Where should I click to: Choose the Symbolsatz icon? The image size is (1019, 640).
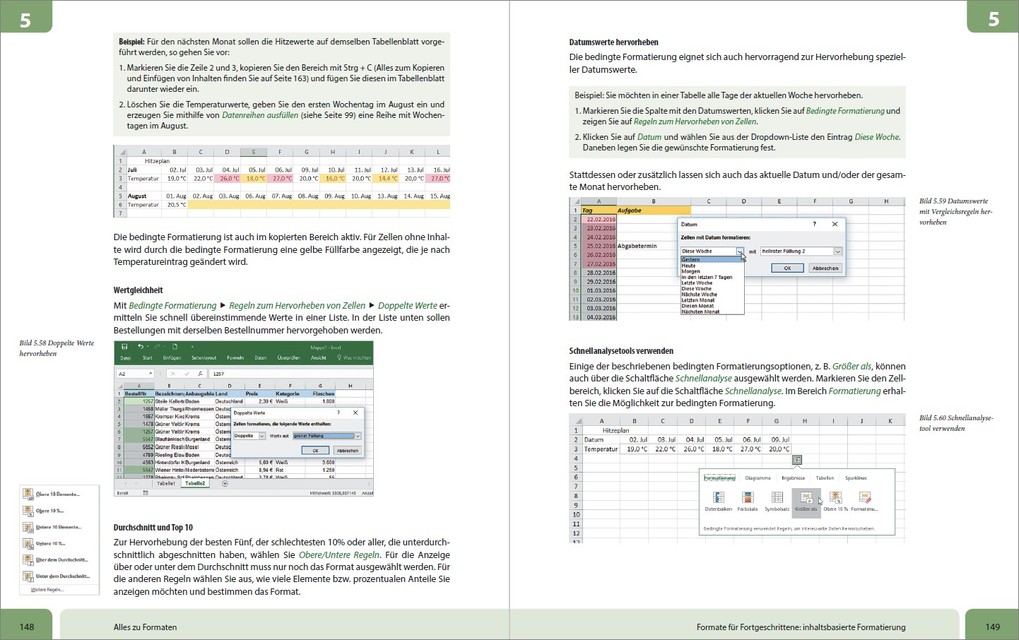777,498
